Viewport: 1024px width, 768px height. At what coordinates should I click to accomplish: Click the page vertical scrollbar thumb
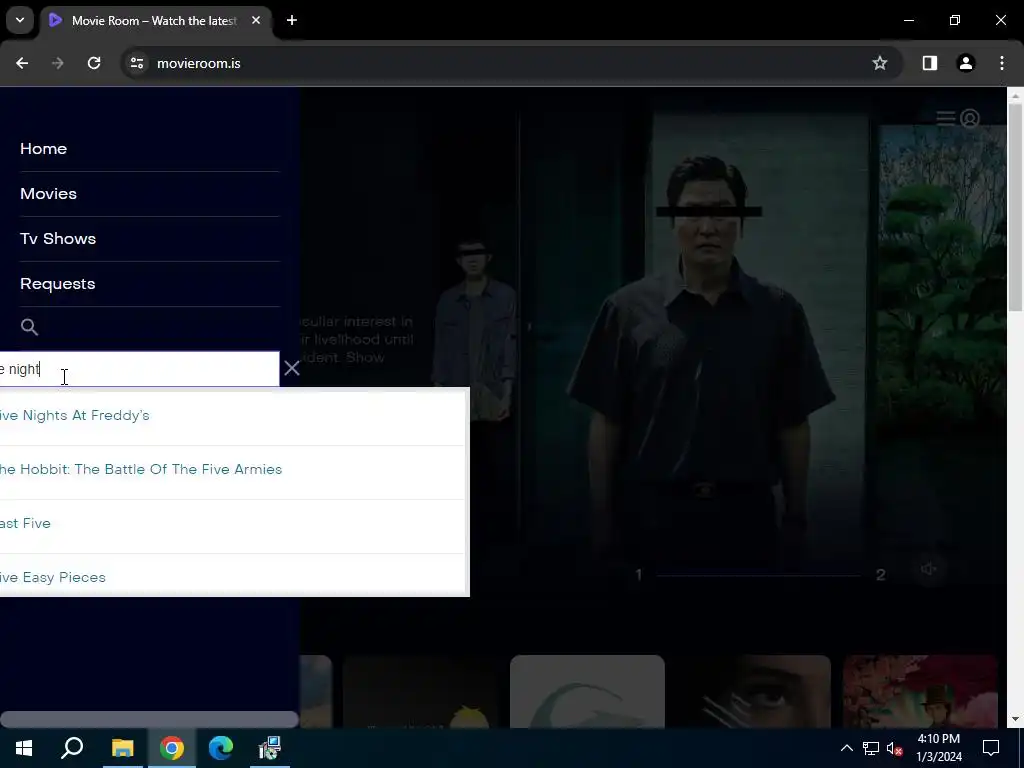click(x=1015, y=208)
